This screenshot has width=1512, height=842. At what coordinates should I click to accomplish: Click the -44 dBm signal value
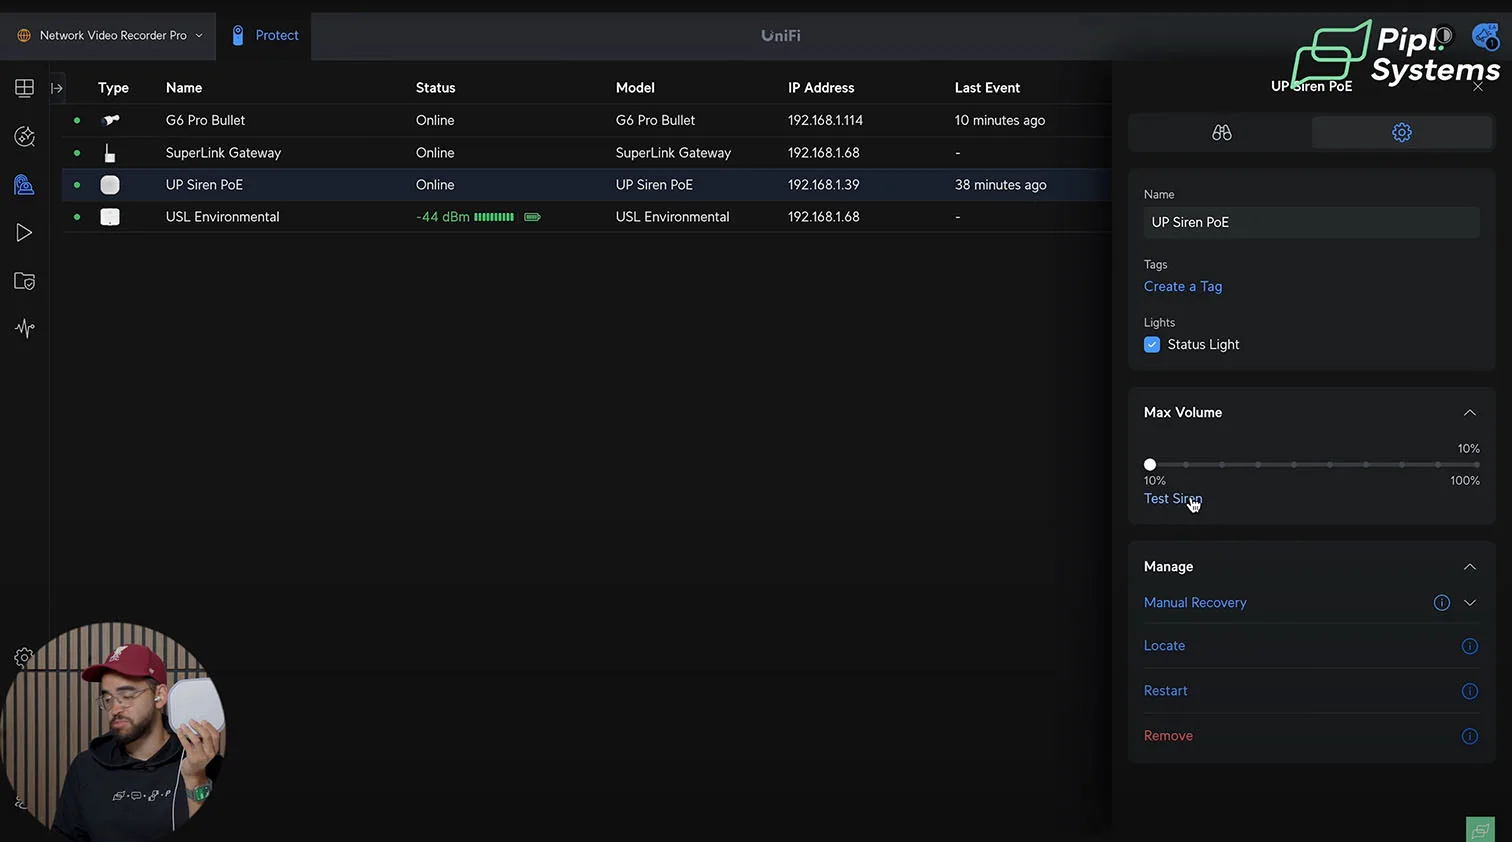click(442, 217)
